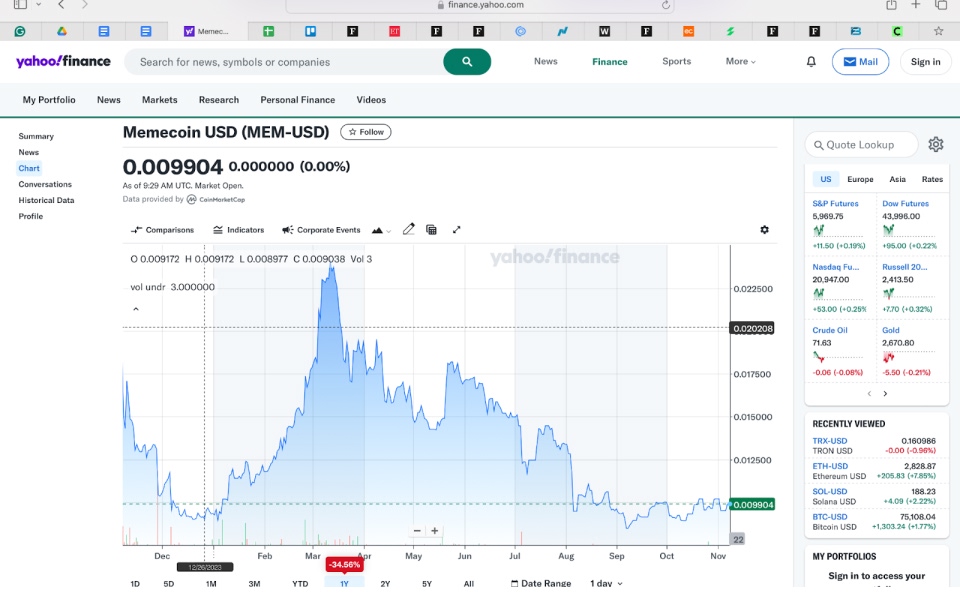The height and width of the screenshot is (613, 960).
Task: Open Dow Futures quote
Action: point(906,203)
